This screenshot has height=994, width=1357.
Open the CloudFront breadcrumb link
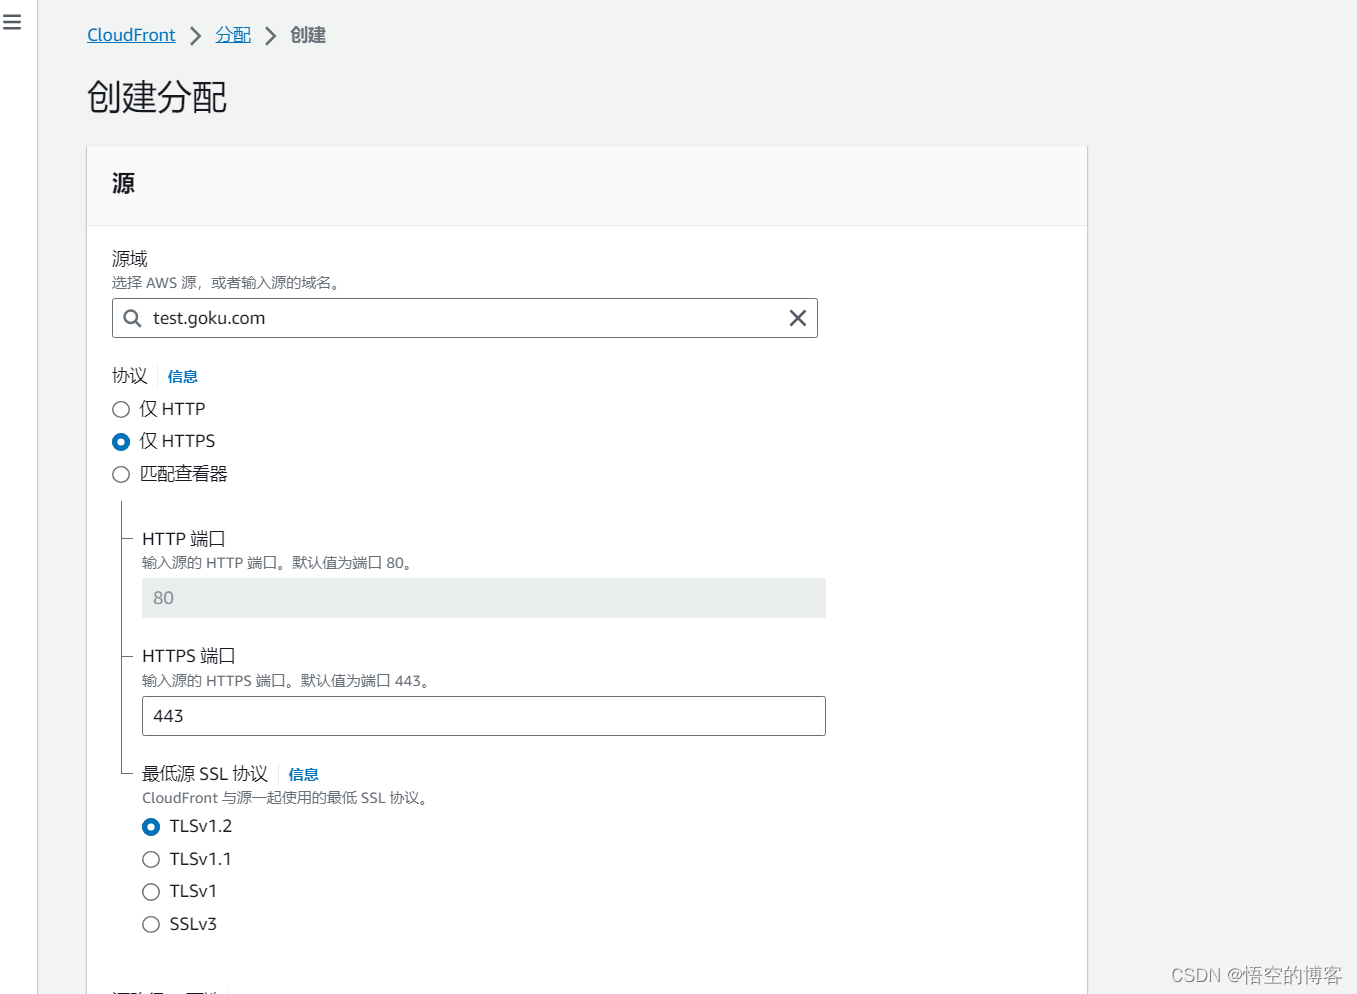click(x=131, y=35)
